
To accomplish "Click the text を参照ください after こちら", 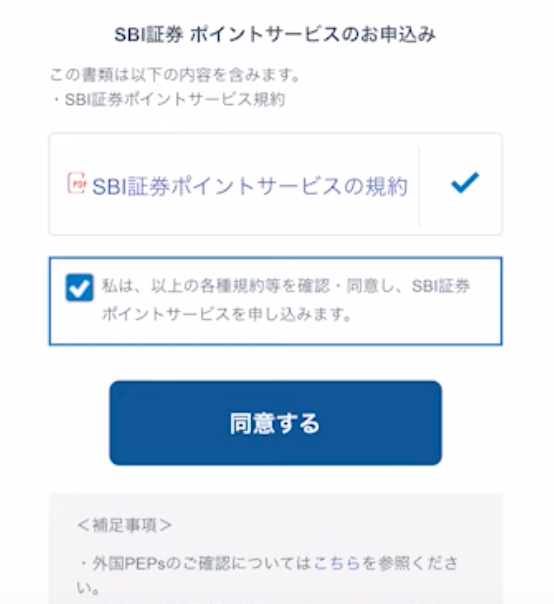I will [x=410, y=563].
